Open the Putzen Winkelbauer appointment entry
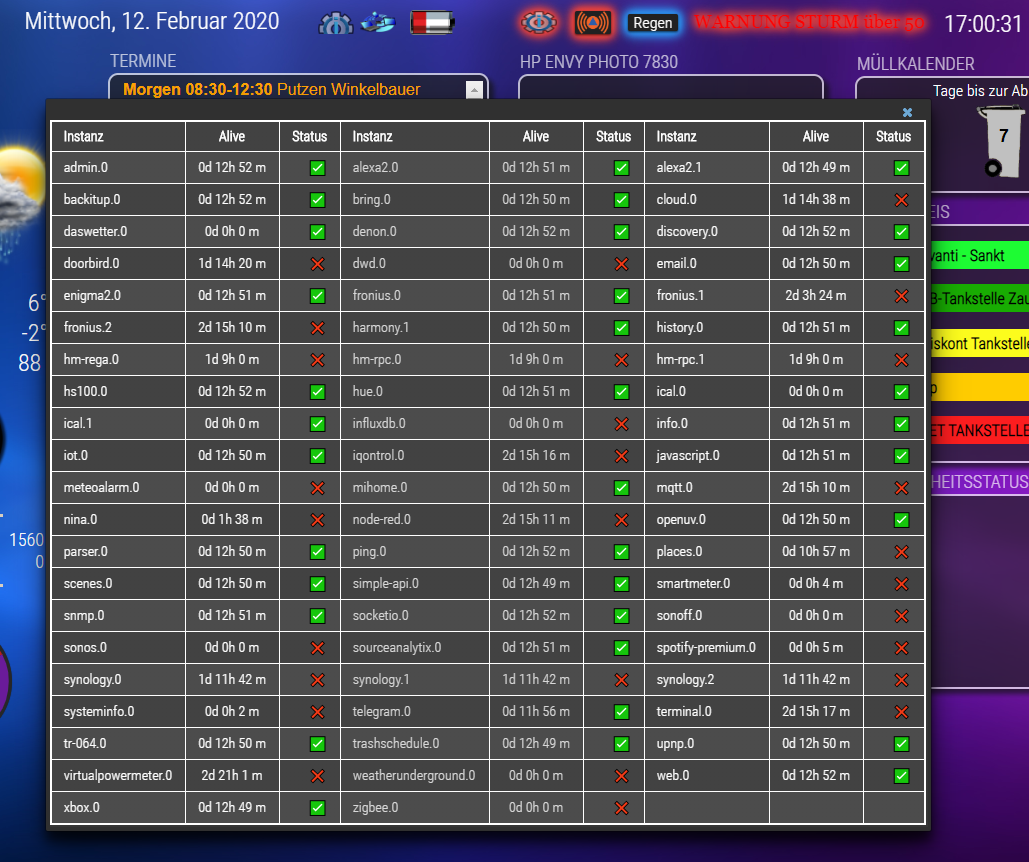Viewport: 1029px width, 862px height. (272, 89)
